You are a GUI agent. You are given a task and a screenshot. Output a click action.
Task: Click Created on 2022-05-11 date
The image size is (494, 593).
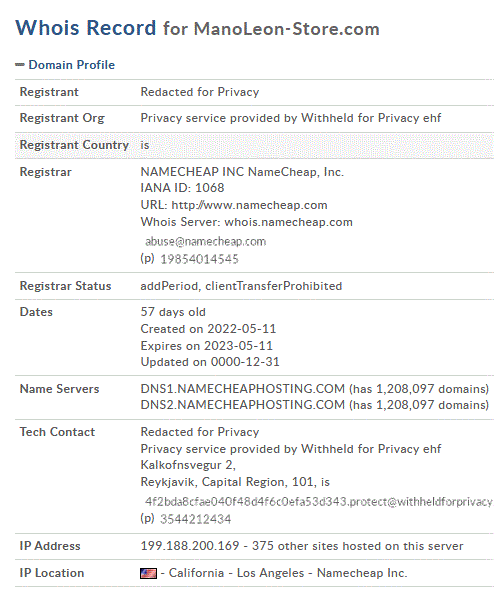208,329
